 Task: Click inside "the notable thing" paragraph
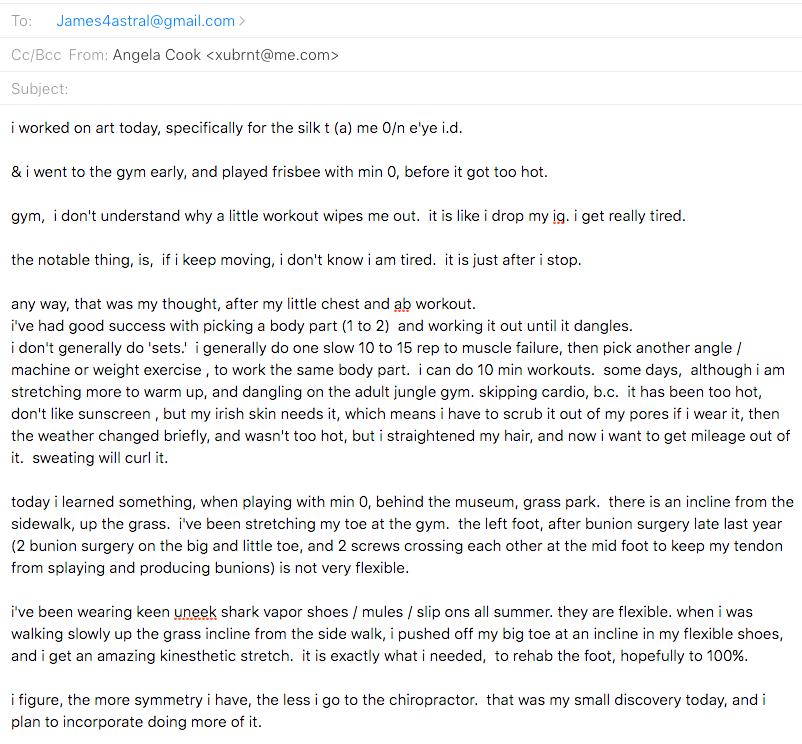point(296,260)
